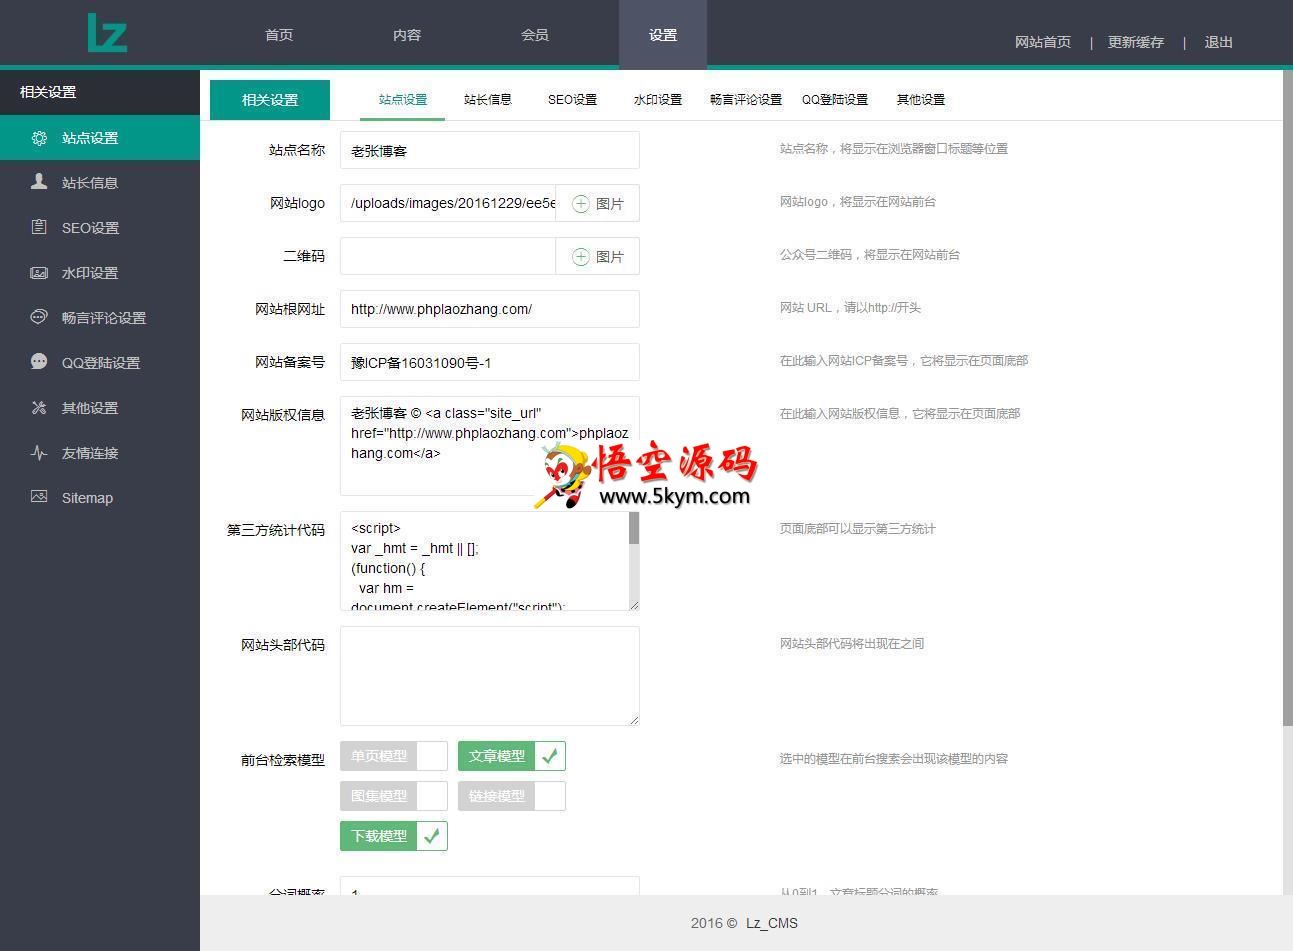Viewport: 1293px width, 951px height.
Task: Switch to the 畅言评论设置 tab
Action: (746, 100)
